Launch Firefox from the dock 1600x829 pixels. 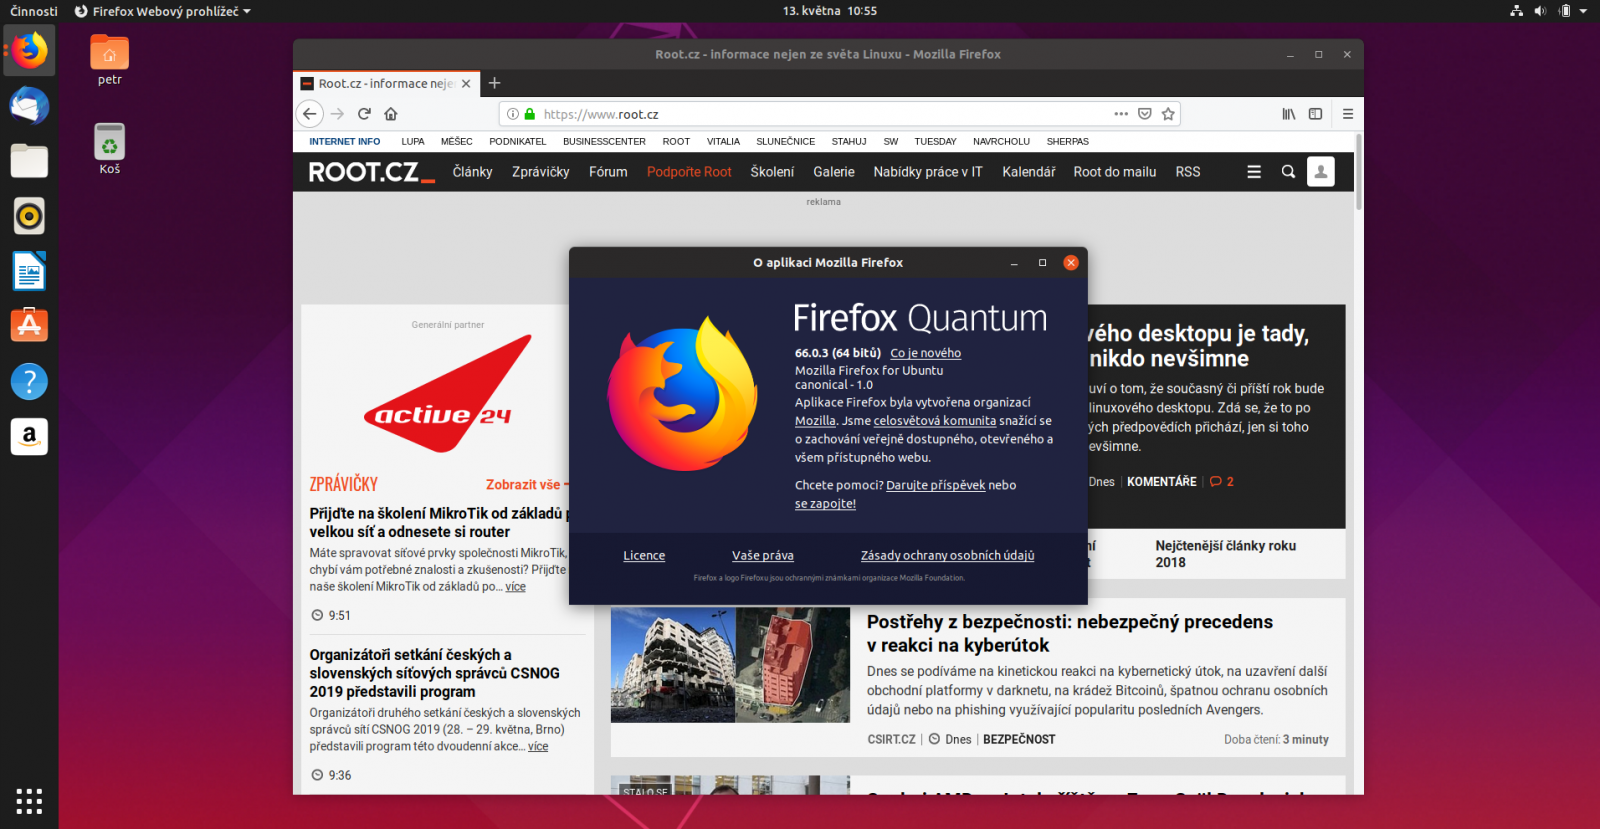pyautogui.click(x=29, y=50)
